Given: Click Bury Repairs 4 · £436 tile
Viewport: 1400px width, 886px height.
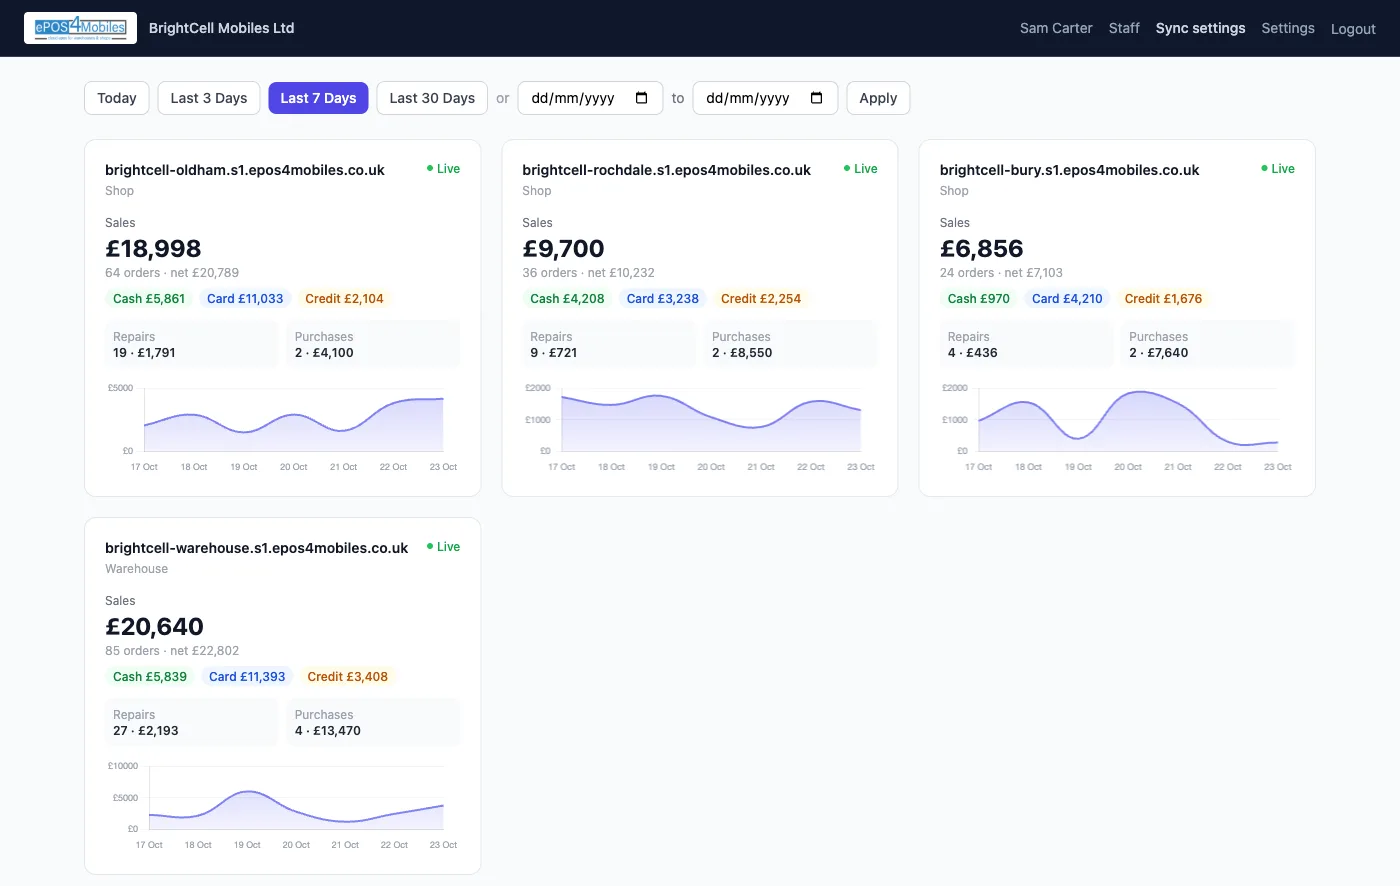Looking at the screenshot, I should [1026, 344].
